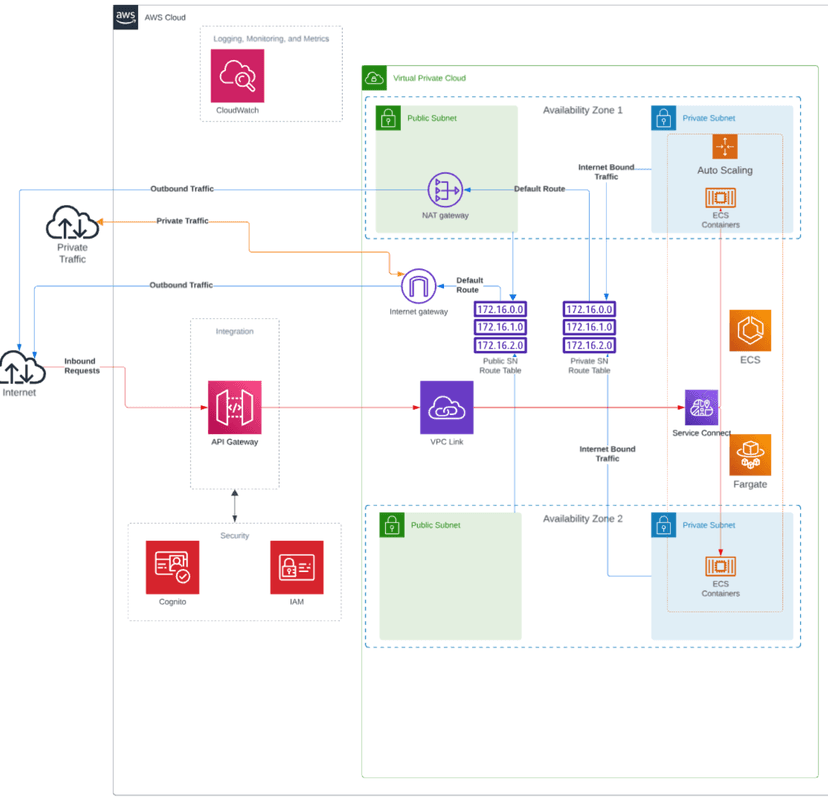828x800 pixels.
Task: Click the Availability Zone 1 label
Action: (x=582, y=110)
